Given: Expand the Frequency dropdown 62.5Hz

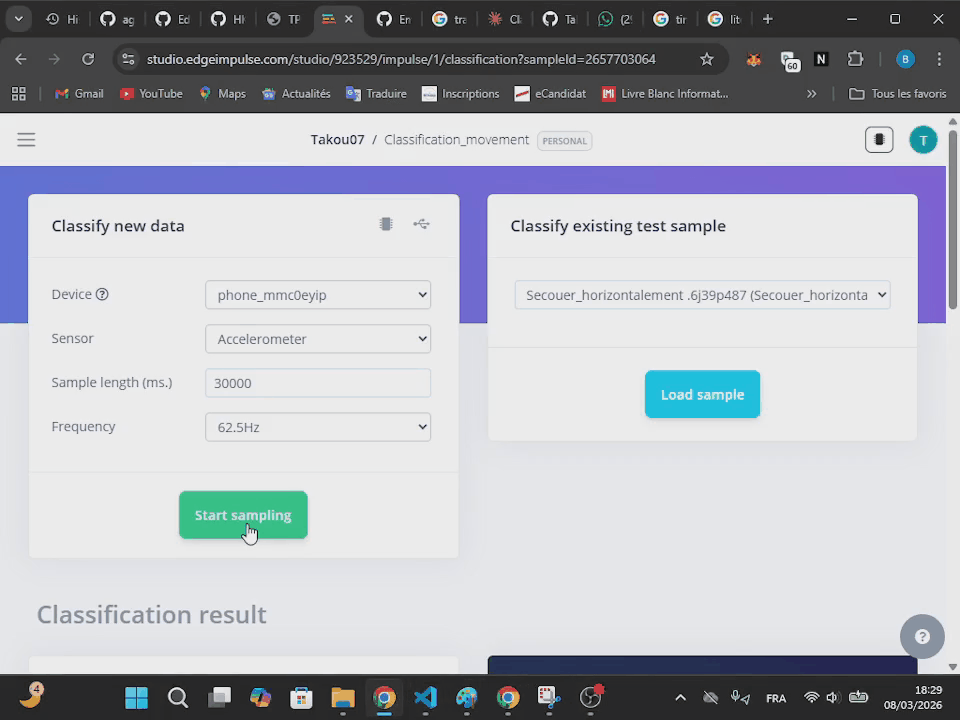Looking at the screenshot, I should 318,427.
